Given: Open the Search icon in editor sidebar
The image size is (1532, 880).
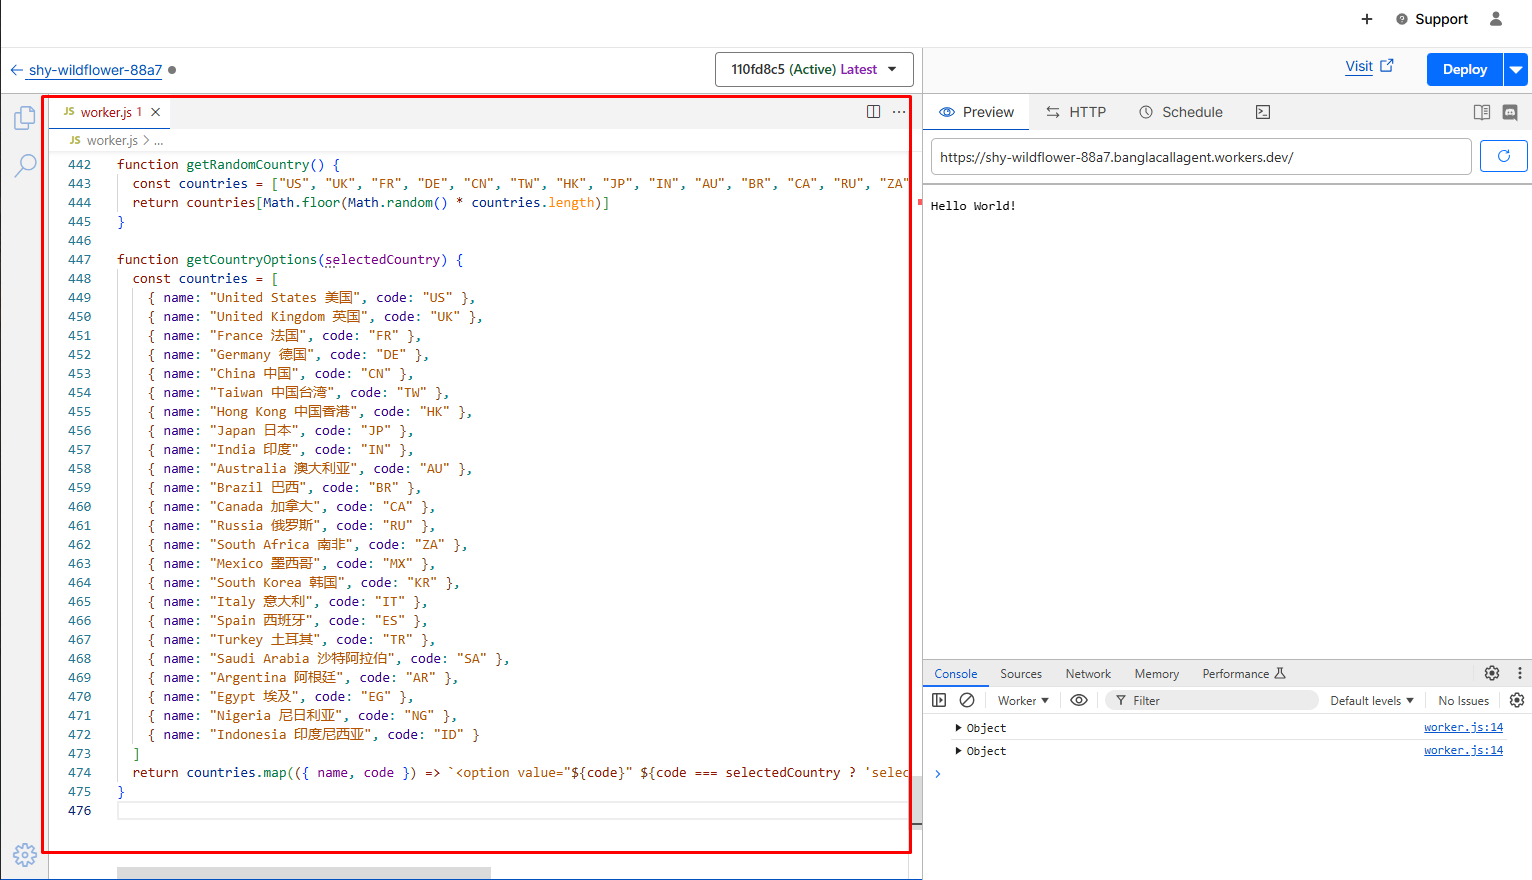Looking at the screenshot, I should pos(25,165).
